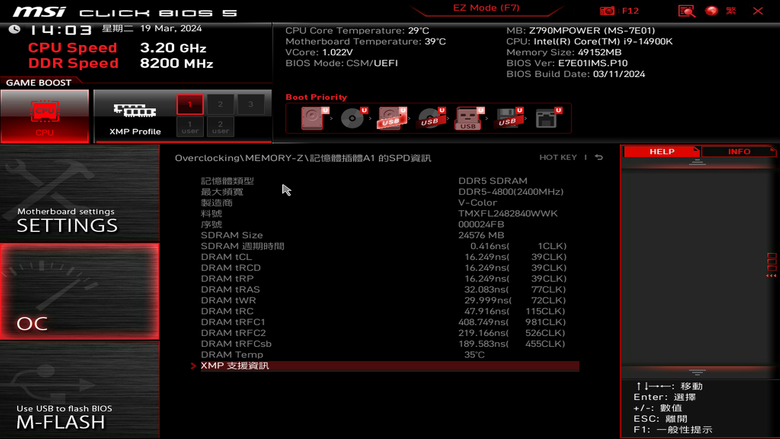Click the side panel expand arrows at right edge
780x439 pixels.
pos(772,265)
